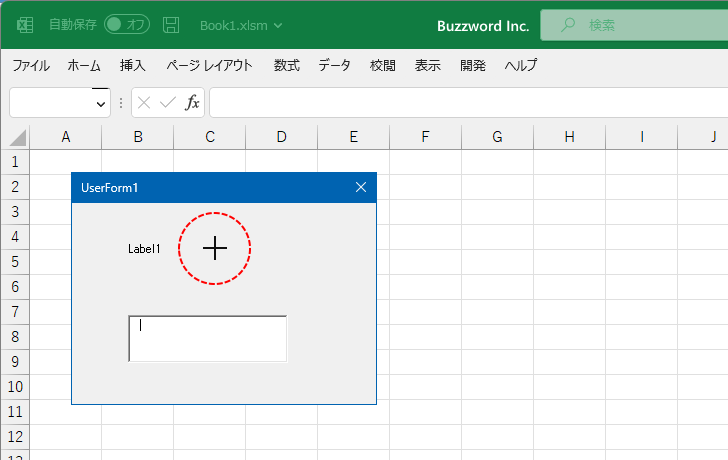
Task: Click the search magnifier icon
Action: pos(567,25)
